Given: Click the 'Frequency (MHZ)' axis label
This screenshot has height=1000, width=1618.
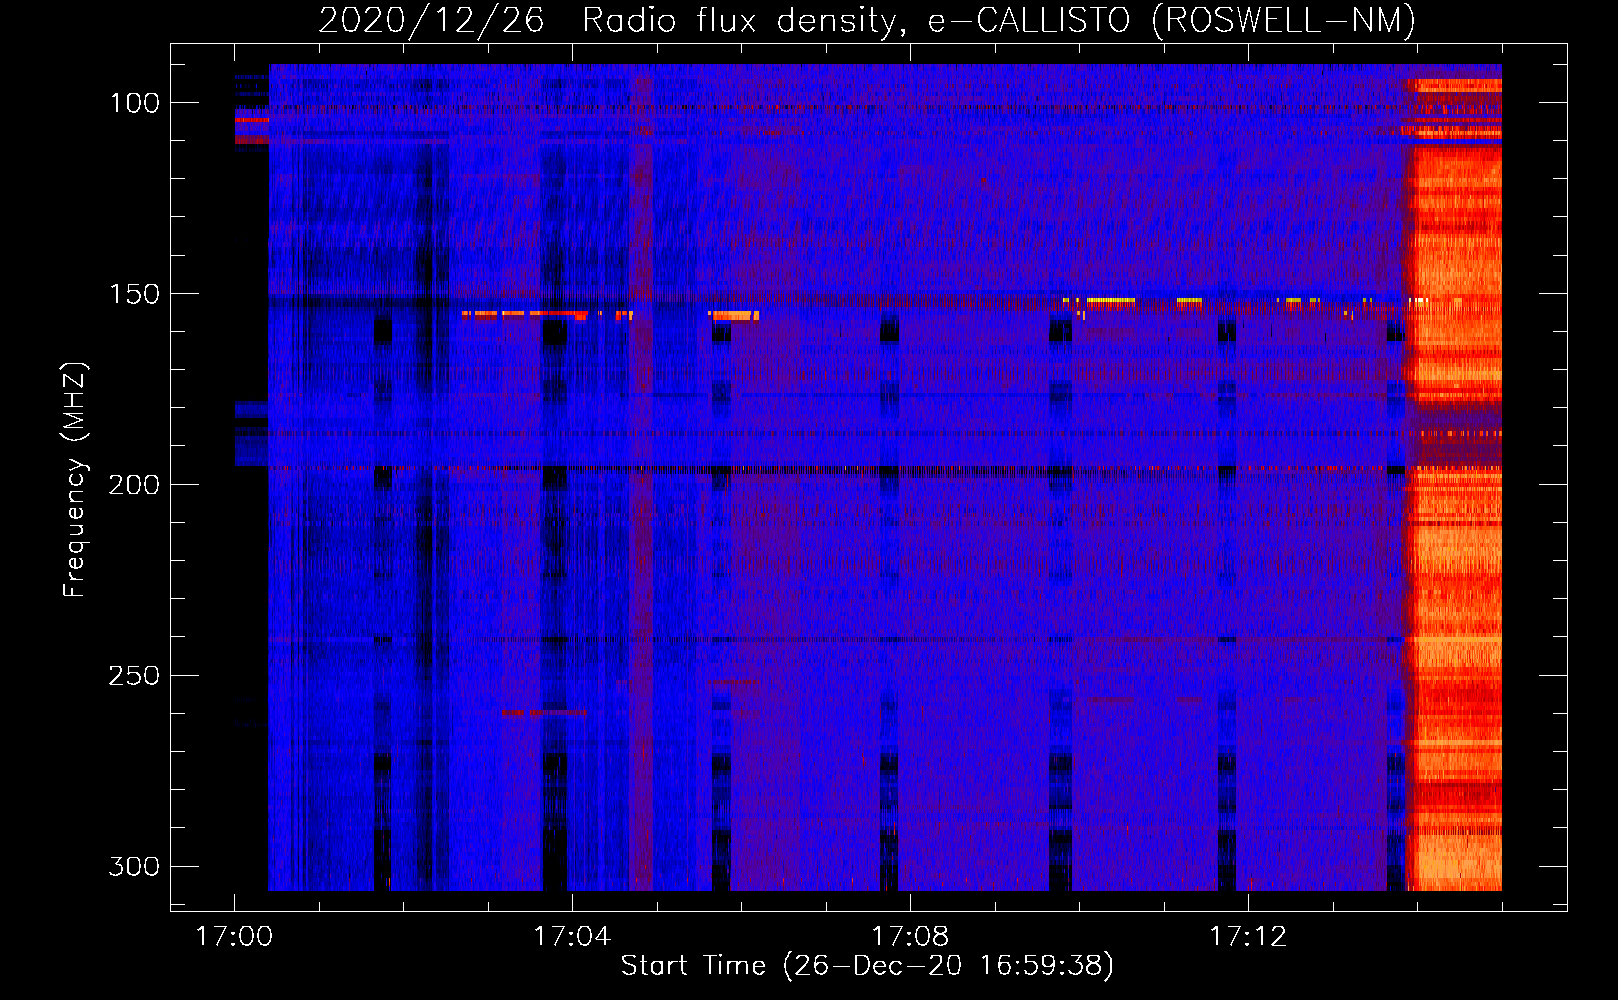Looking at the screenshot, I should click(x=75, y=479).
